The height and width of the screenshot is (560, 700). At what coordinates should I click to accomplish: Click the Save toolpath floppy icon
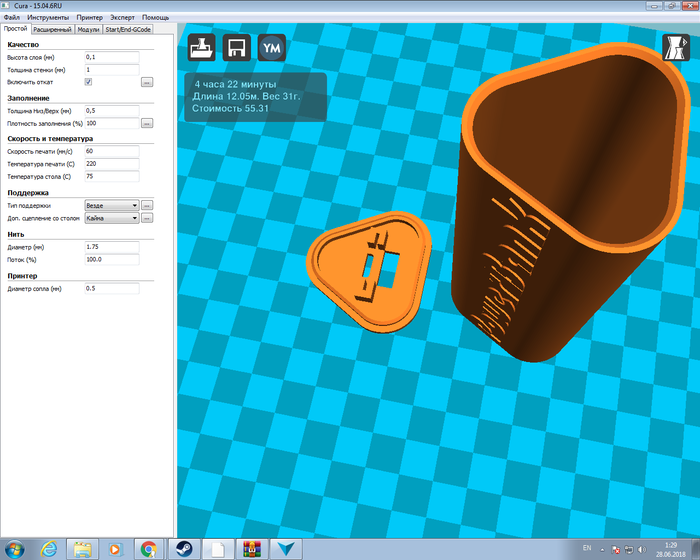click(x=237, y=49)
